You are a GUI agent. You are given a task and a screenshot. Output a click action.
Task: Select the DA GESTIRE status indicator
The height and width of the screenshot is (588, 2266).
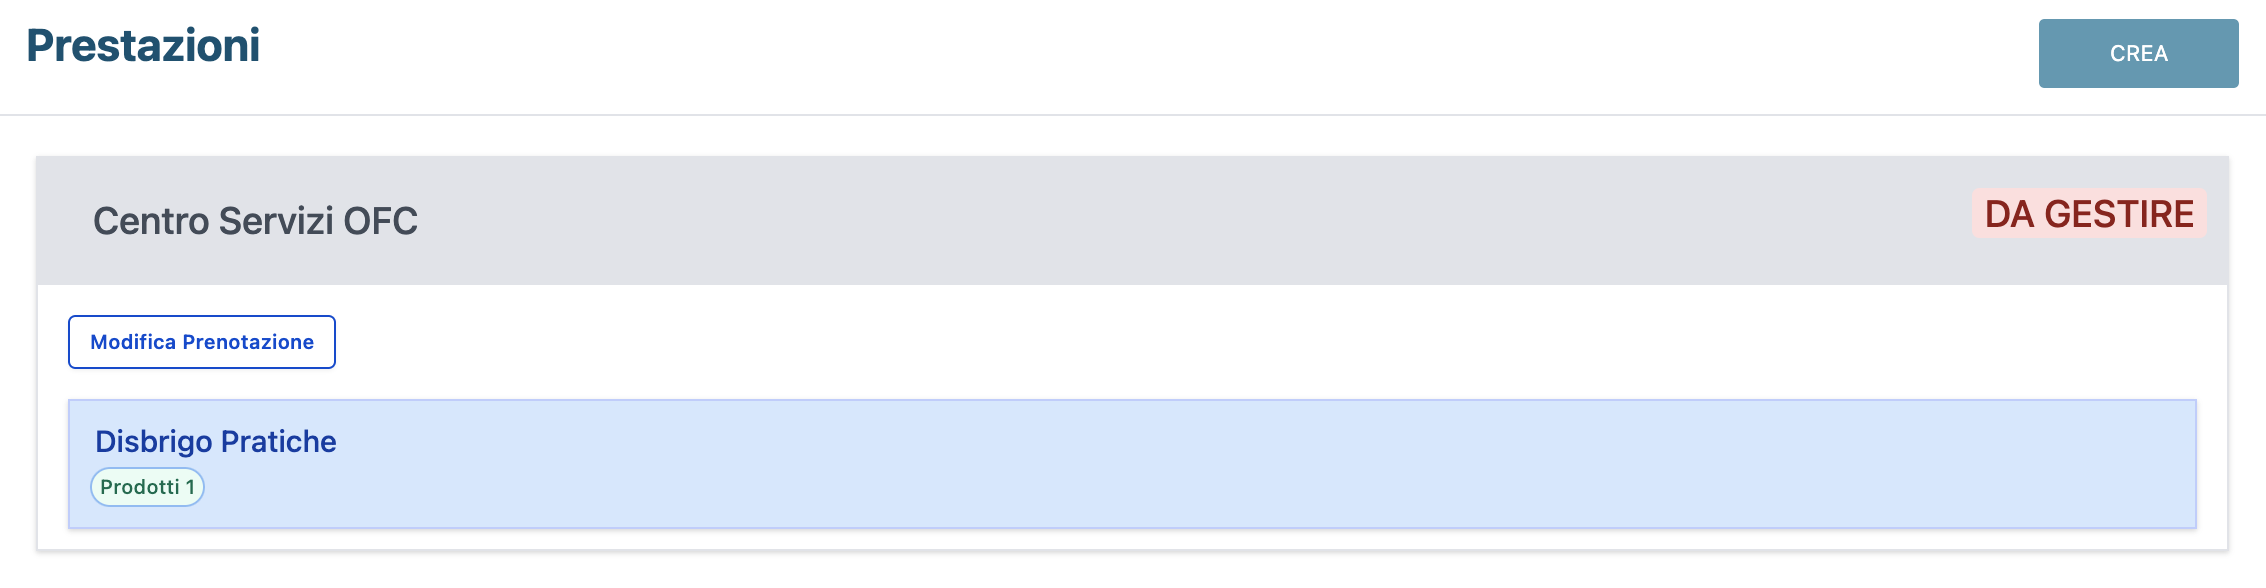click(2088, 214)
